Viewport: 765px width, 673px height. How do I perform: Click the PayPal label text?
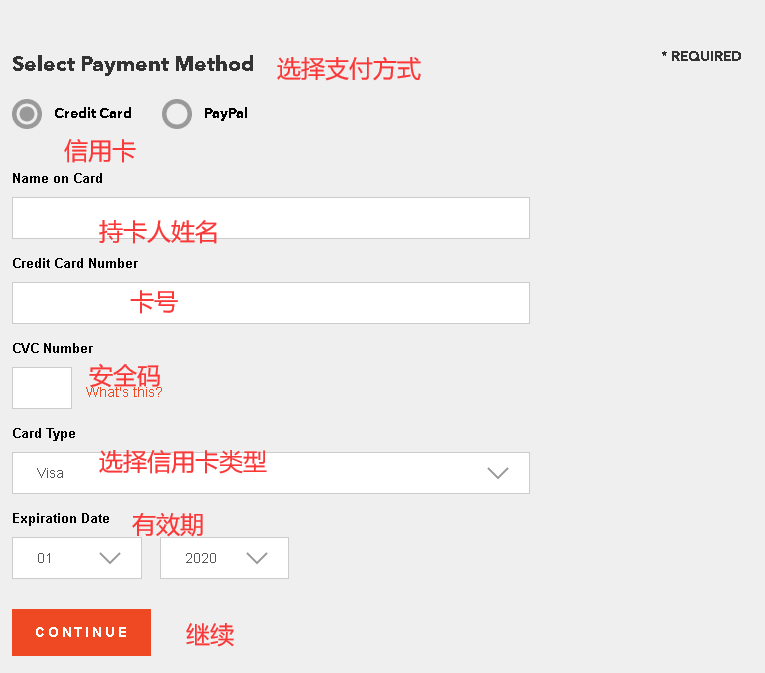[x=226, y=113]
